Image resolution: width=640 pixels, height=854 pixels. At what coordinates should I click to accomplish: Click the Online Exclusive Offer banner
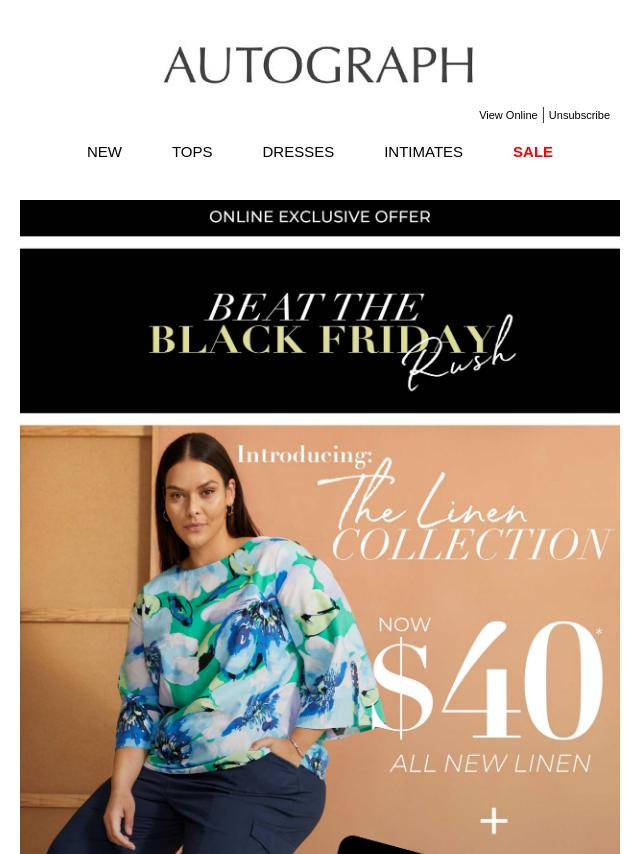(x=320, y=218)
